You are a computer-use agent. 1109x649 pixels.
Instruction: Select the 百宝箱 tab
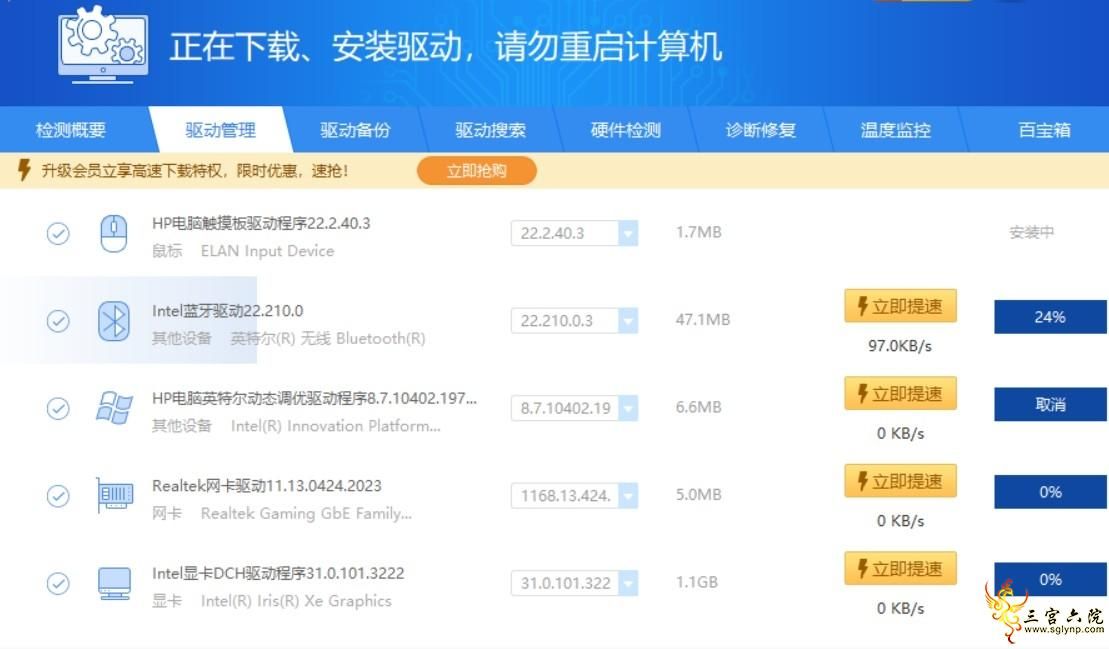(1045, 130)
